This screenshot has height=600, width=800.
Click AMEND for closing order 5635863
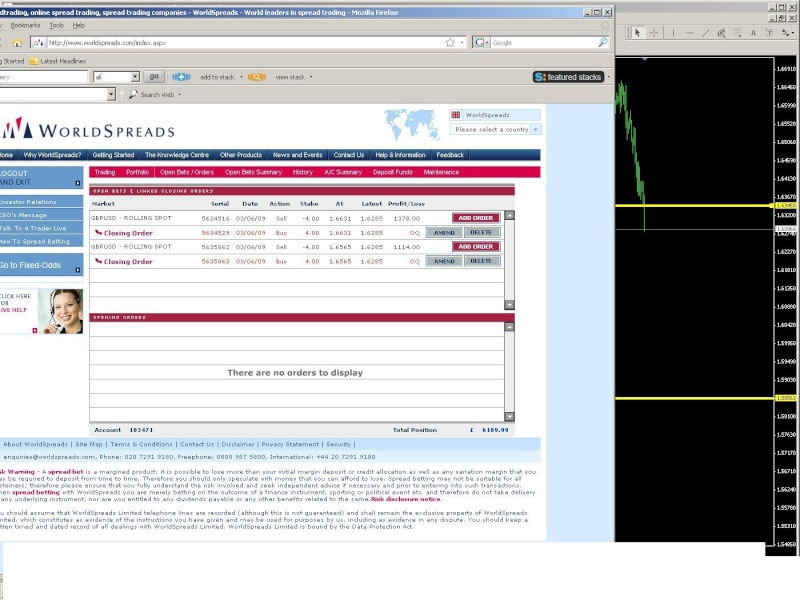point(444,261)
